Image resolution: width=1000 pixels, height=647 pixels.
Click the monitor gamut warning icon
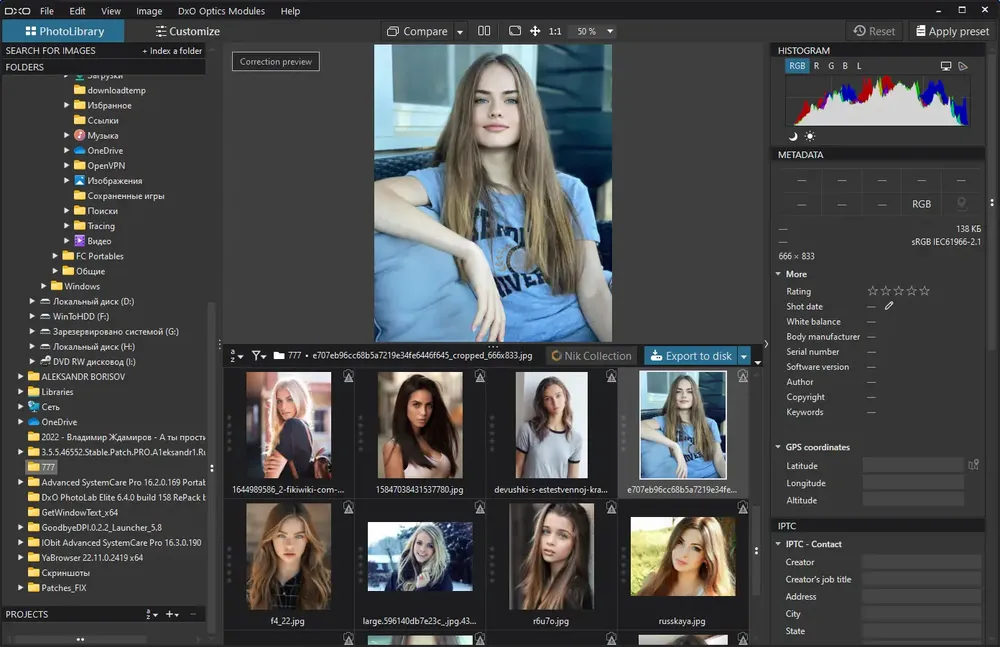tap(946, 66)
